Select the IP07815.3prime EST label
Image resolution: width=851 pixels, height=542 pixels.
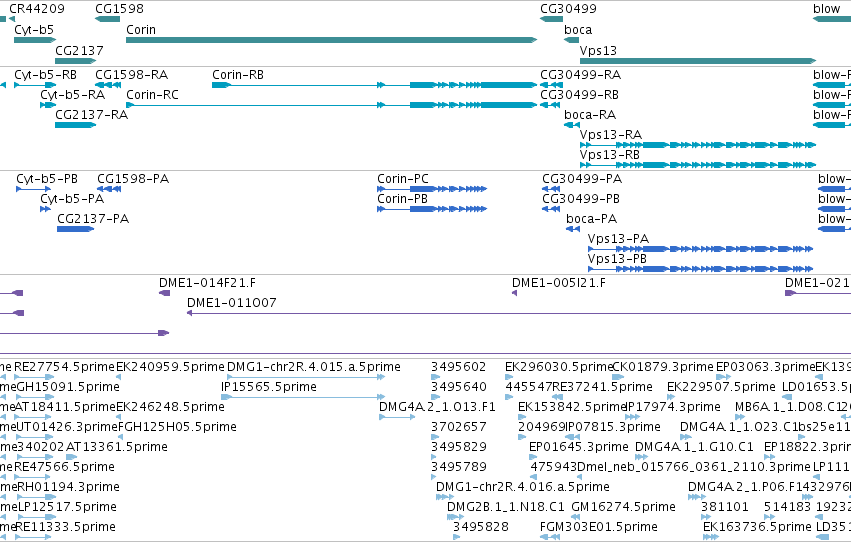tap(613, 427)
